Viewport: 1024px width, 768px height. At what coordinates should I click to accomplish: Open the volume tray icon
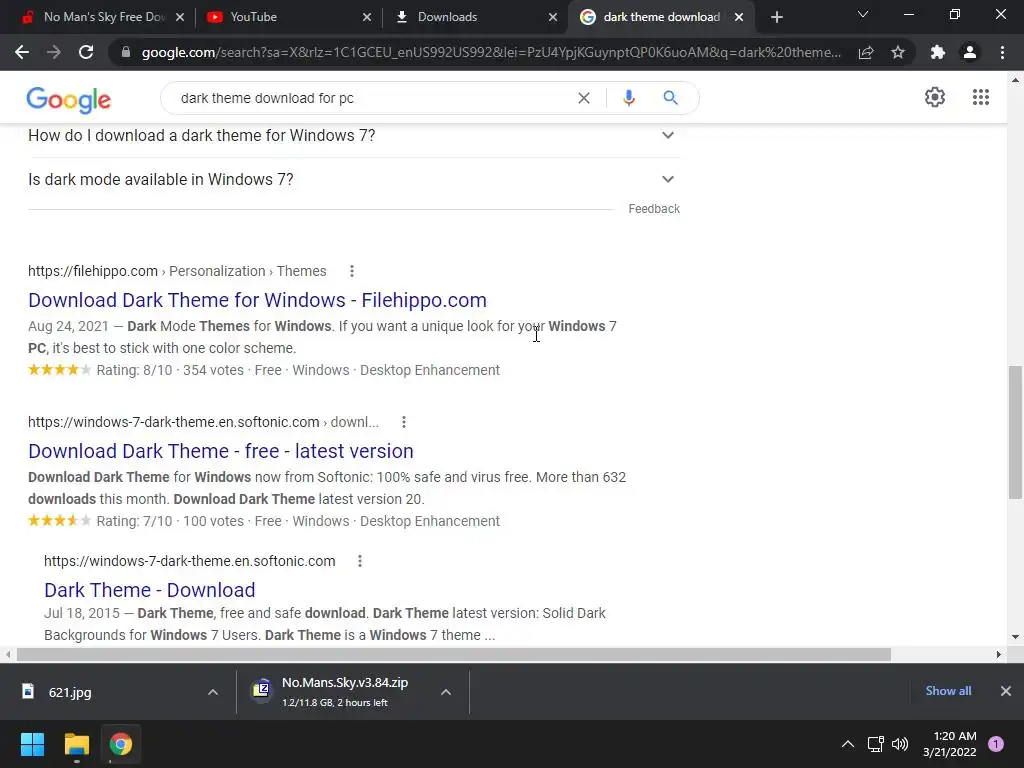tap(900, 744)
